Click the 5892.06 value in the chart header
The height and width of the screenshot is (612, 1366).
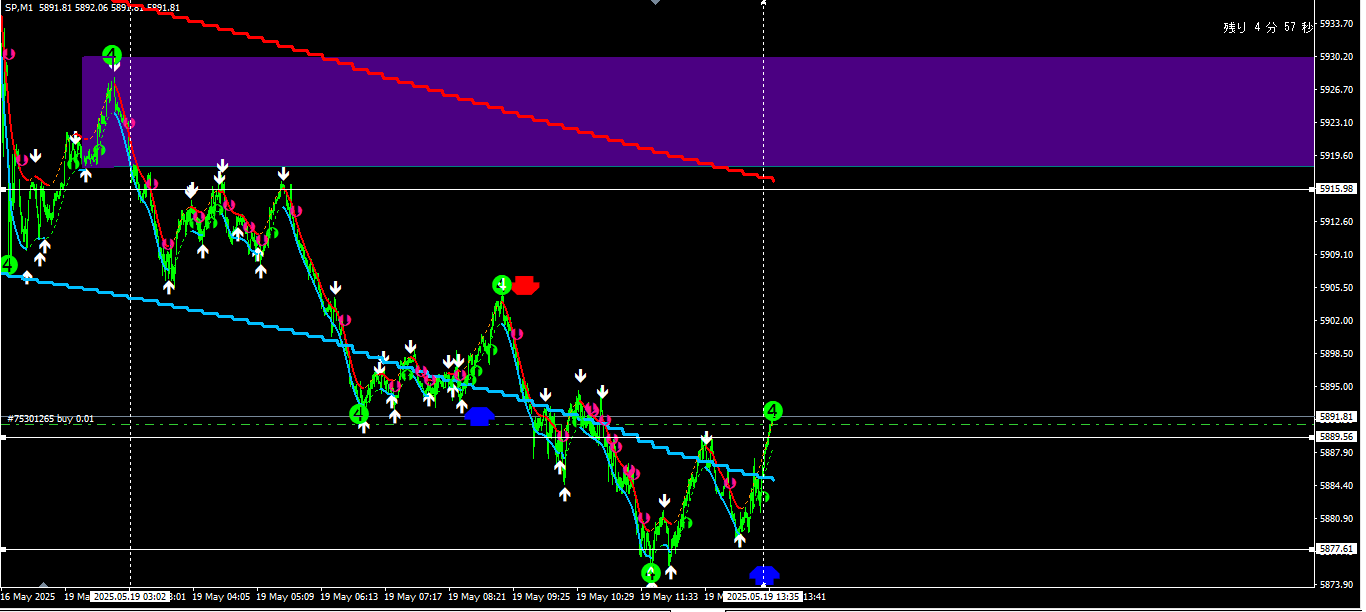tap(92, 7)
